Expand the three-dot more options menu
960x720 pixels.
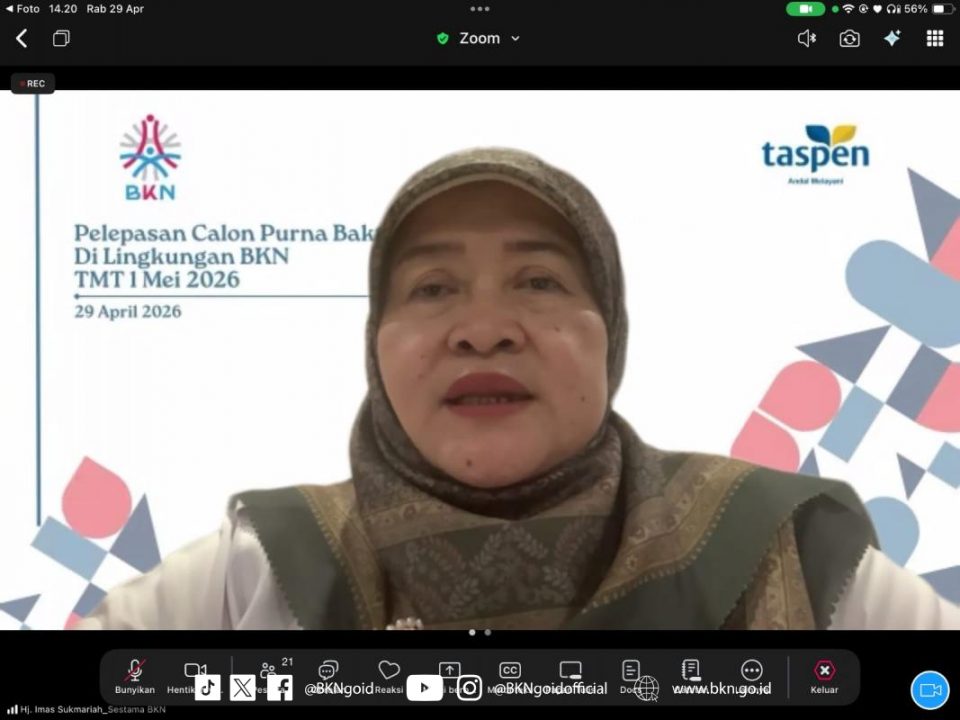coord(752,671)
